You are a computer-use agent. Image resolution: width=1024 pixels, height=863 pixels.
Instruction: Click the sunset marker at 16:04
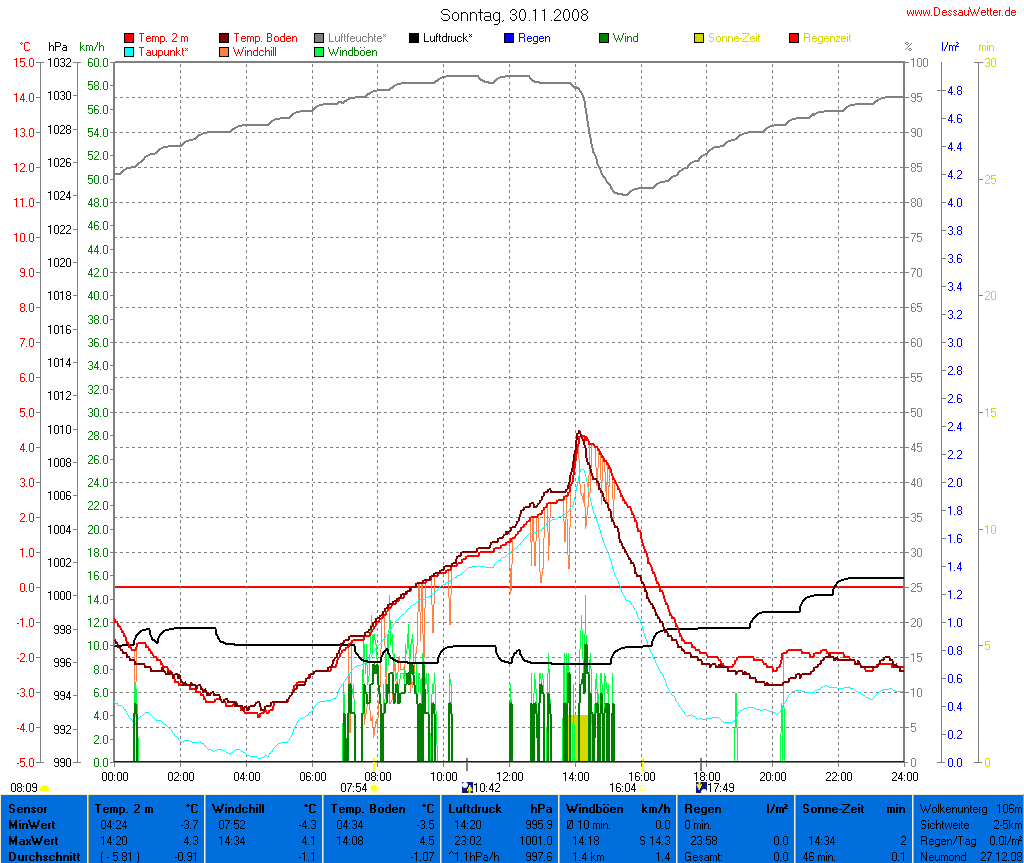[x=642, y=789]
